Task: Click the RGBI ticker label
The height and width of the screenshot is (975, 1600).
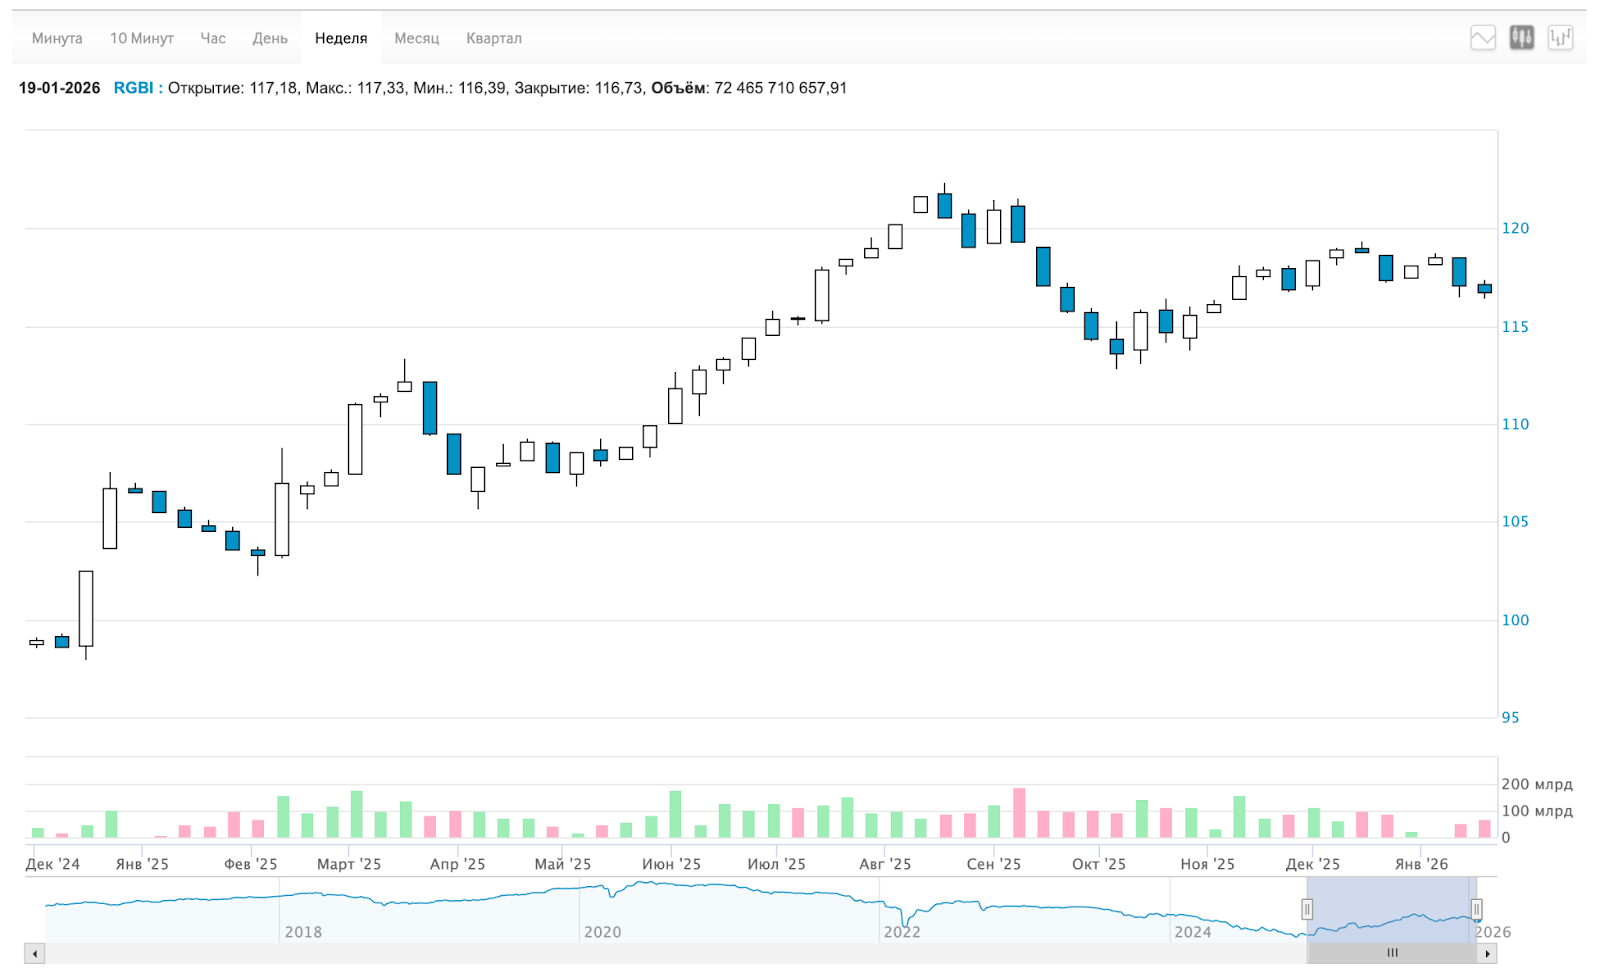Action: point(133,88)
